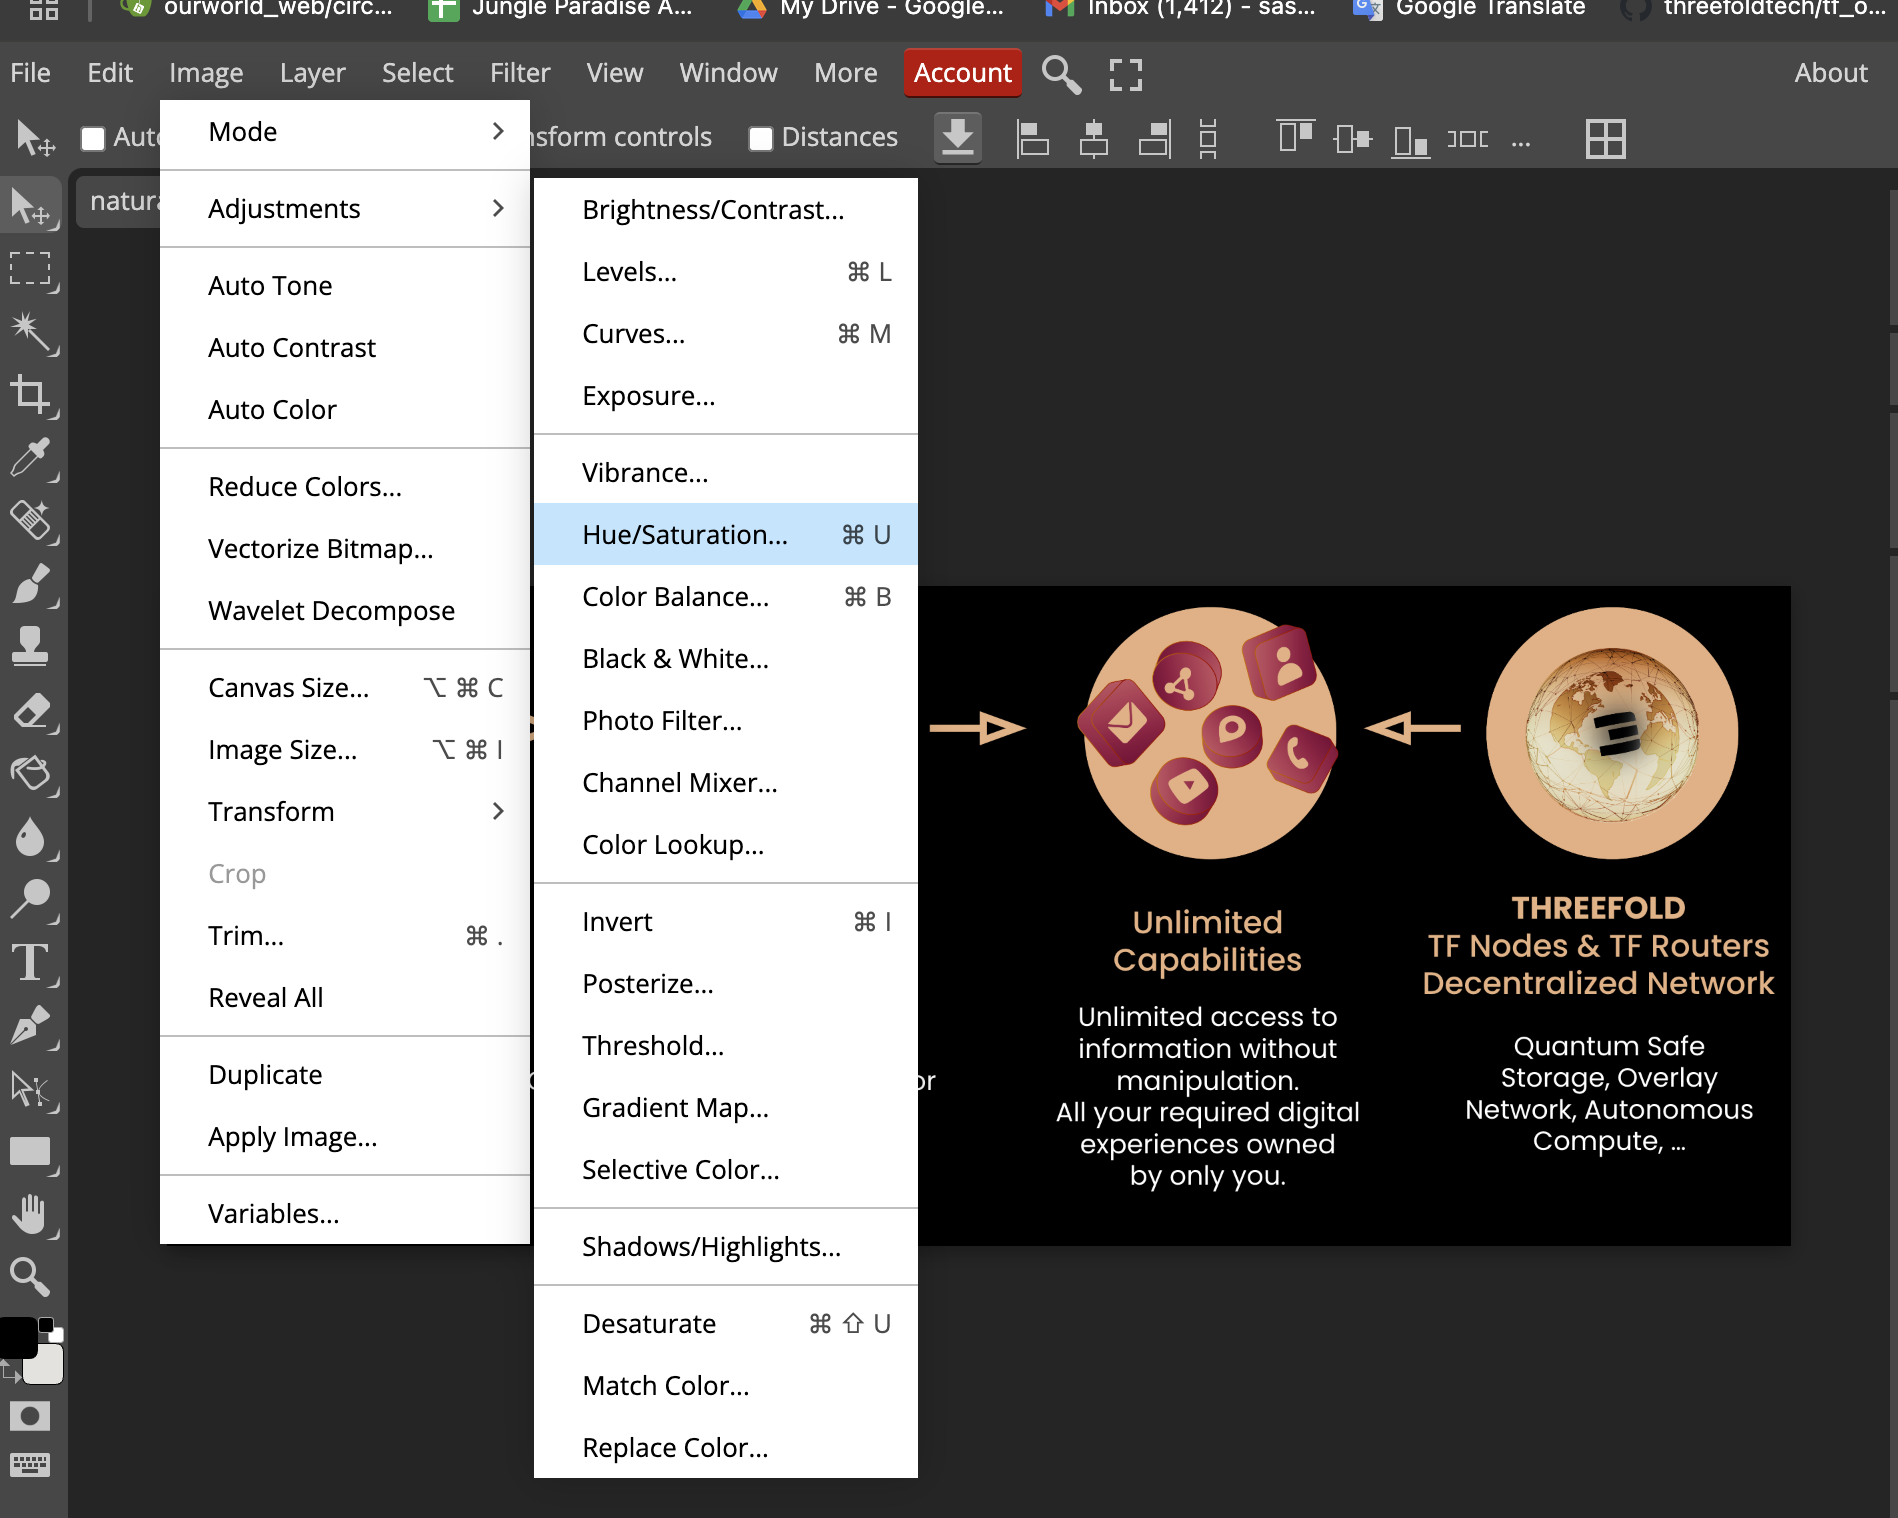This screenshot has width=1898, height=1518.
Task: Select the Type tool
Action: pos(29,963)
